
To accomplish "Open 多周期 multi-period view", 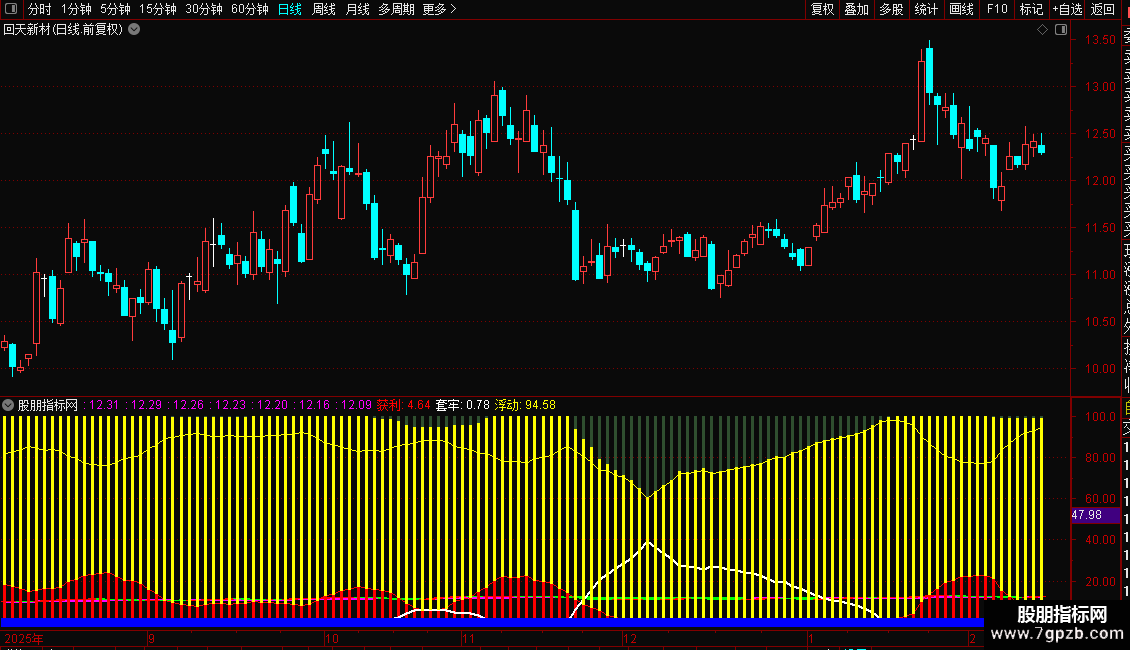I will (396, 9).
